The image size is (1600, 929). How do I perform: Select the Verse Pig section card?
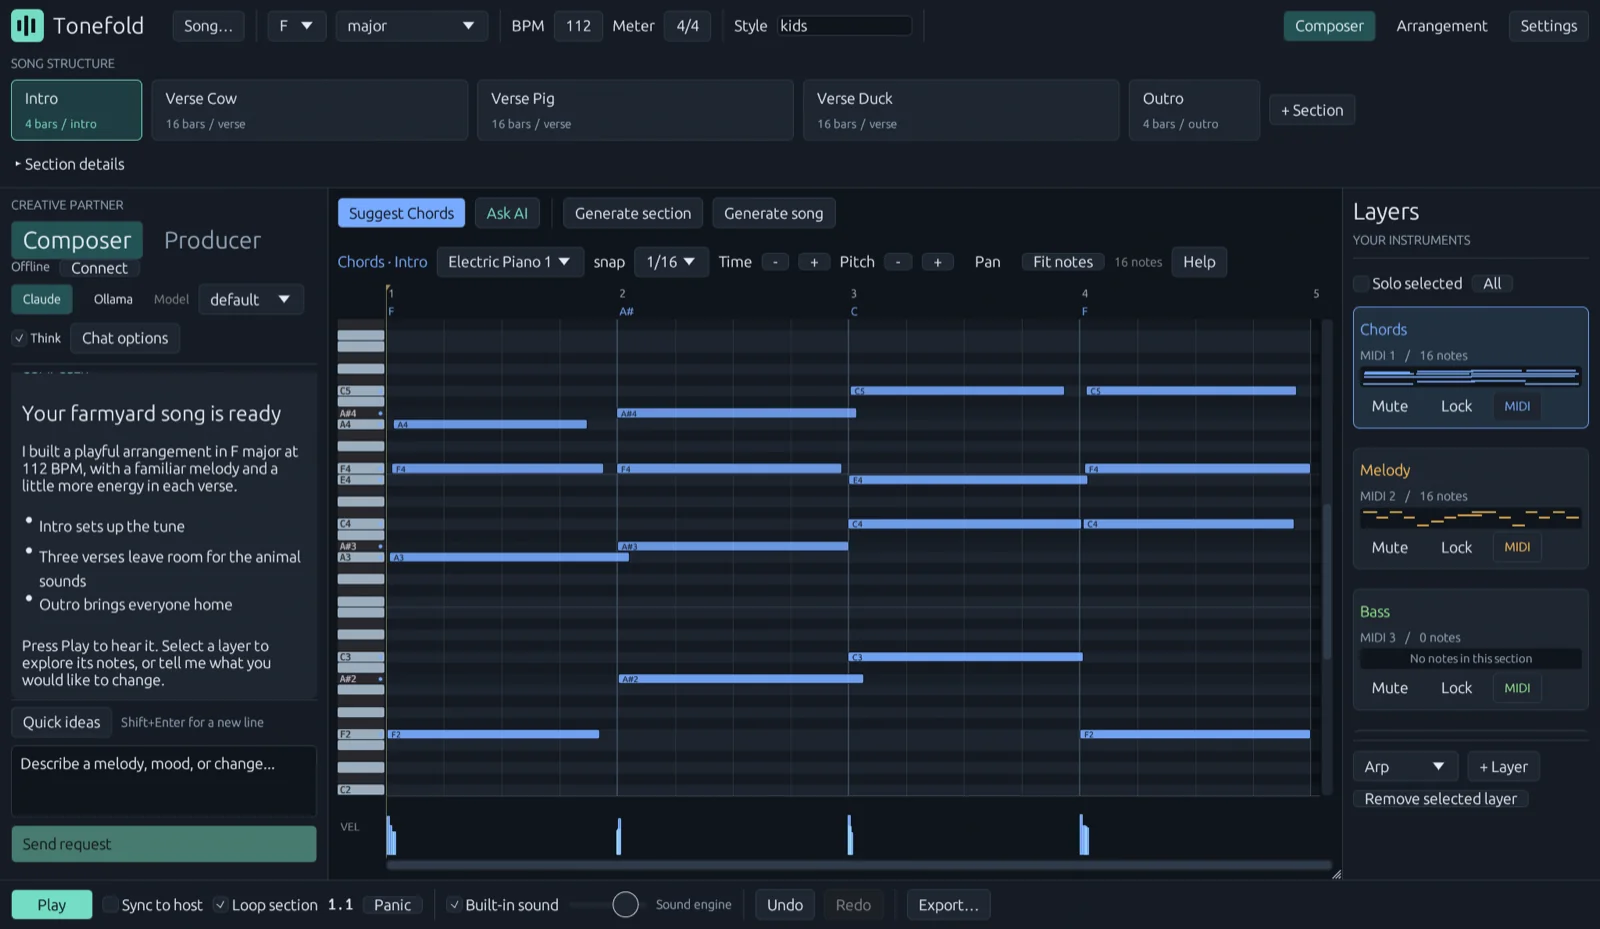coord(635,110)
